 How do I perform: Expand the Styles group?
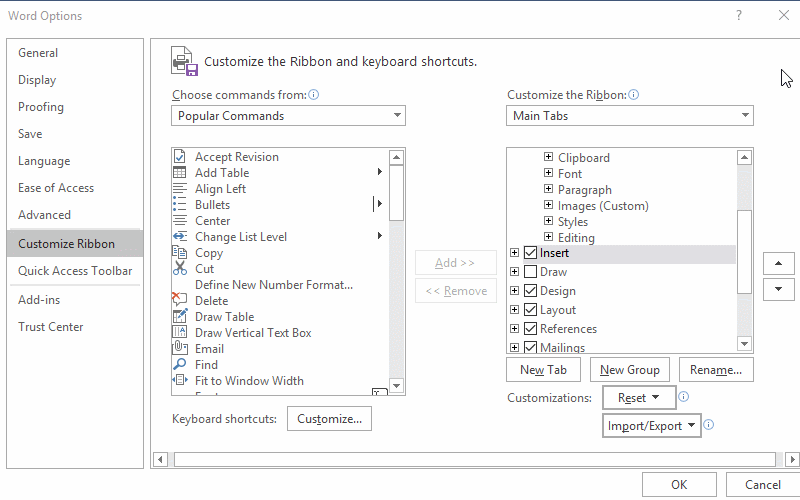click(x=548, y=220)
